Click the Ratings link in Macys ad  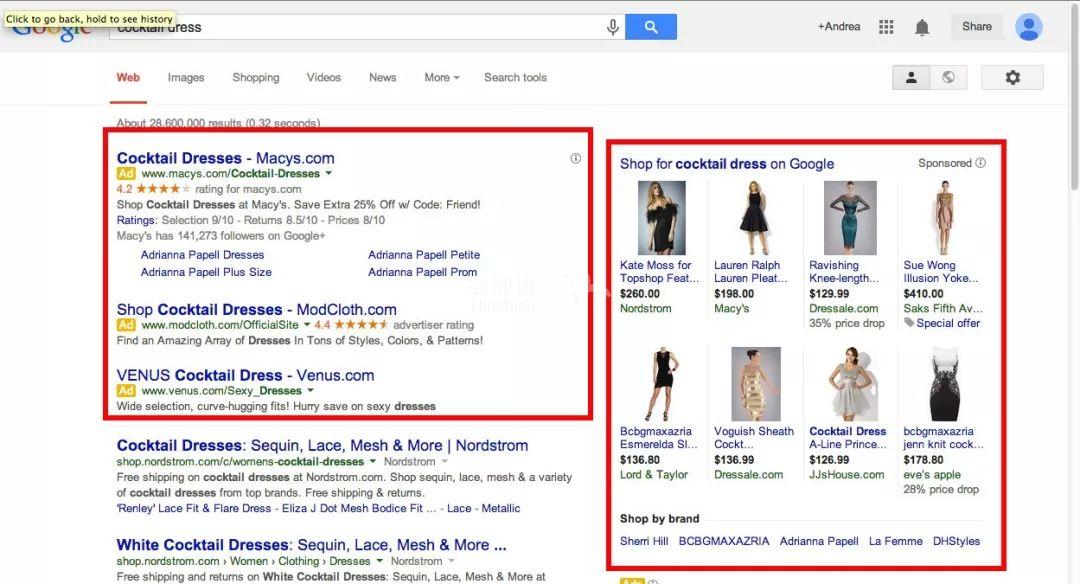point(136,220)
